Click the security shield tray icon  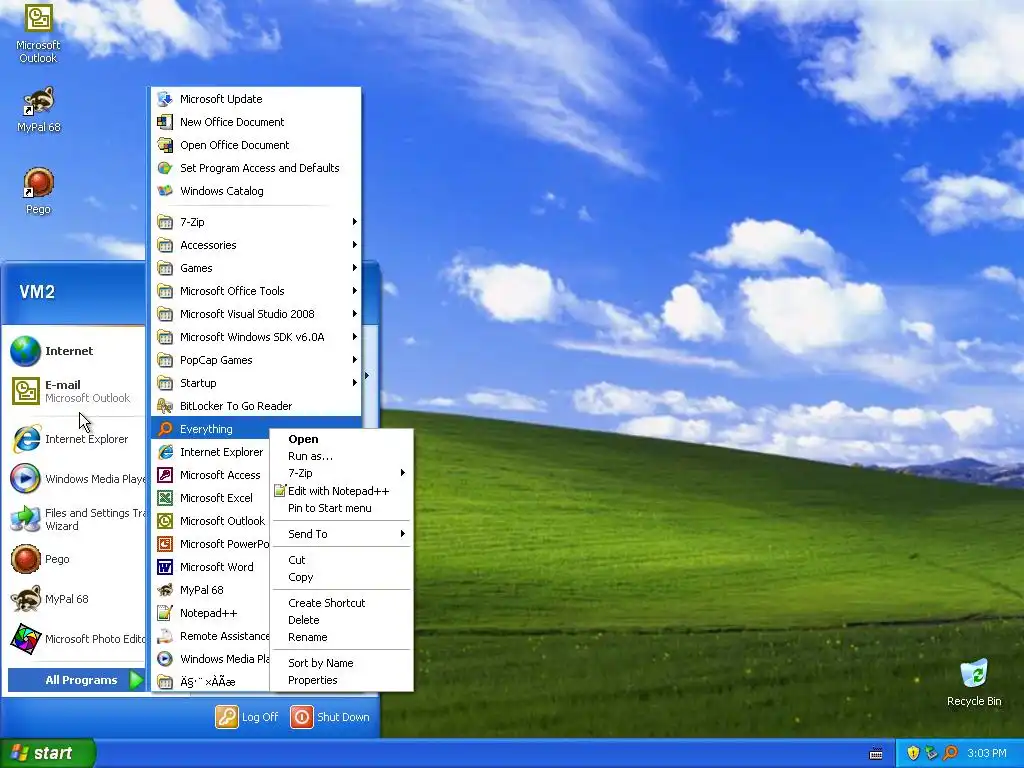(913, 753)
